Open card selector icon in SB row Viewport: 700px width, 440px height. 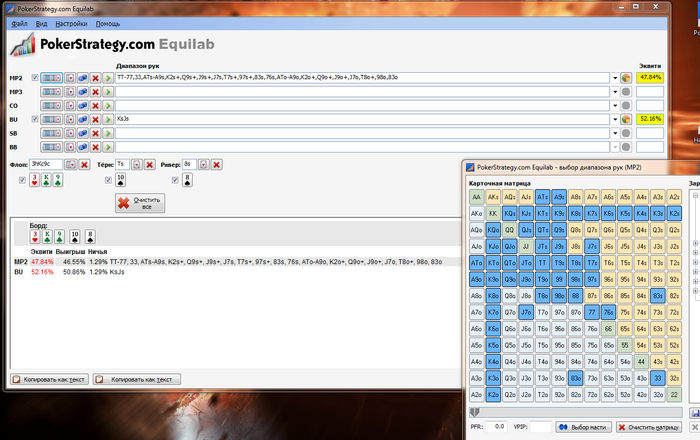coord(70,133)
